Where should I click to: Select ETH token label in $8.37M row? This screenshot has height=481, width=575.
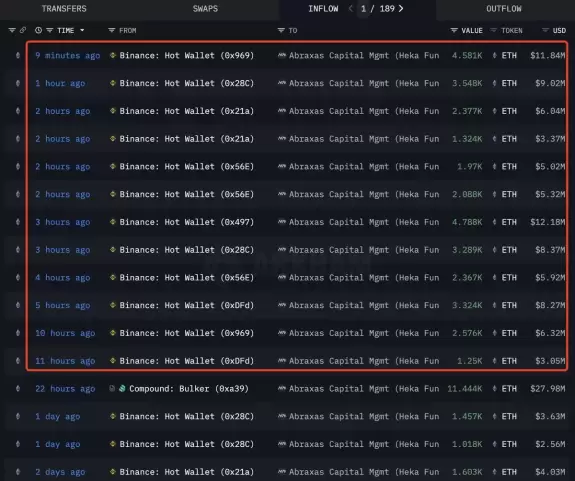pos(509,250)
